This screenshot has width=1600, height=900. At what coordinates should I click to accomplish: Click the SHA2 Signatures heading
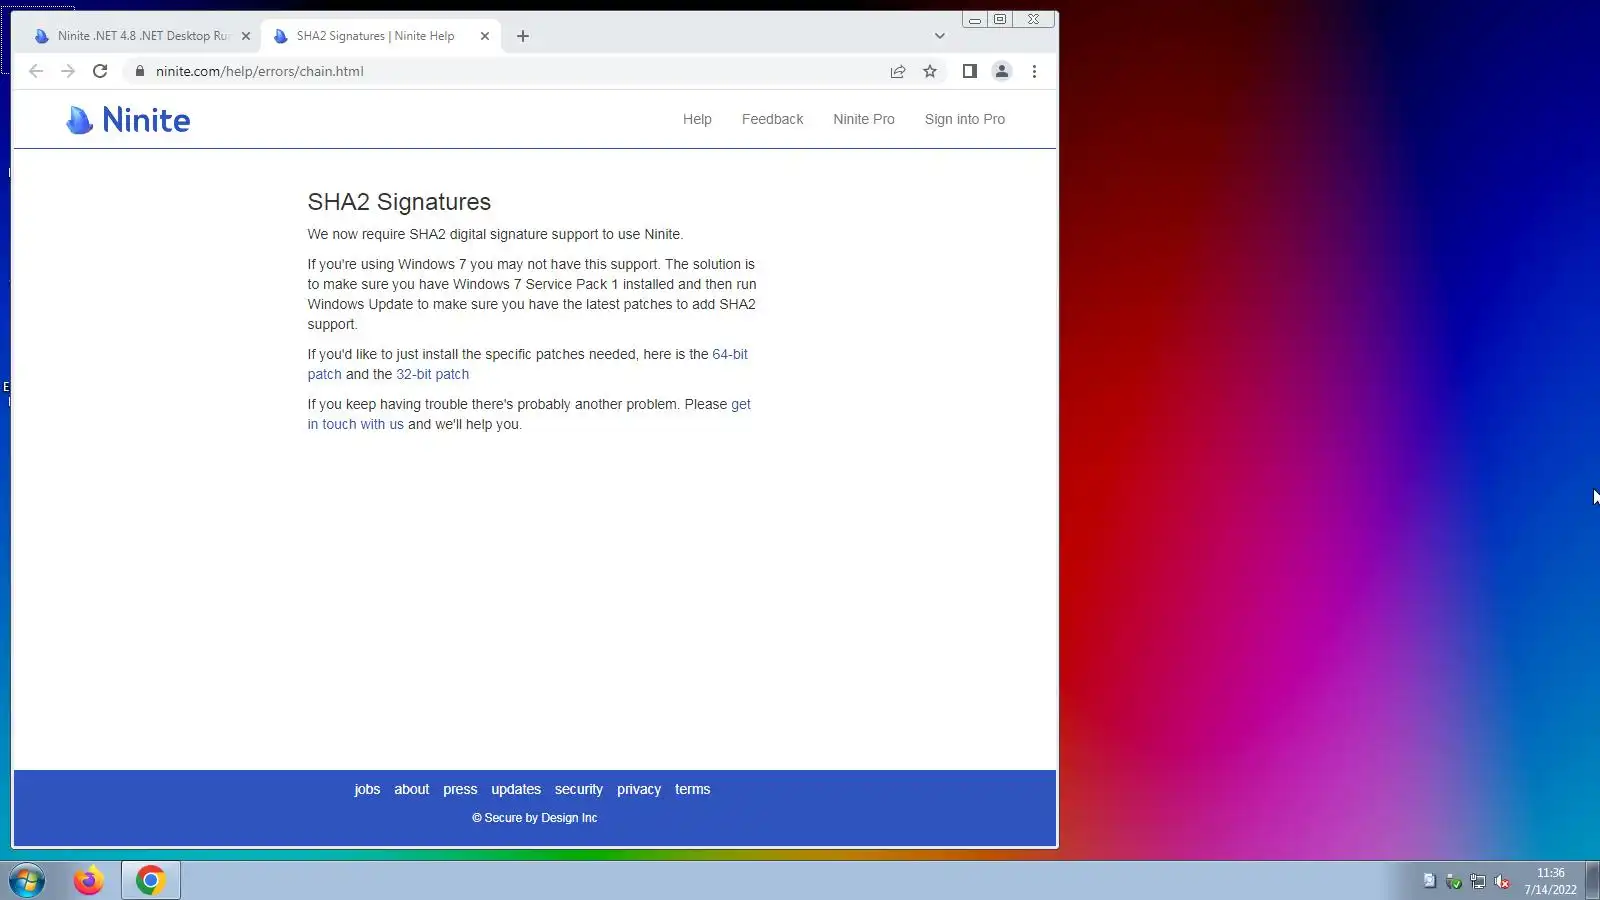[399, 202]
